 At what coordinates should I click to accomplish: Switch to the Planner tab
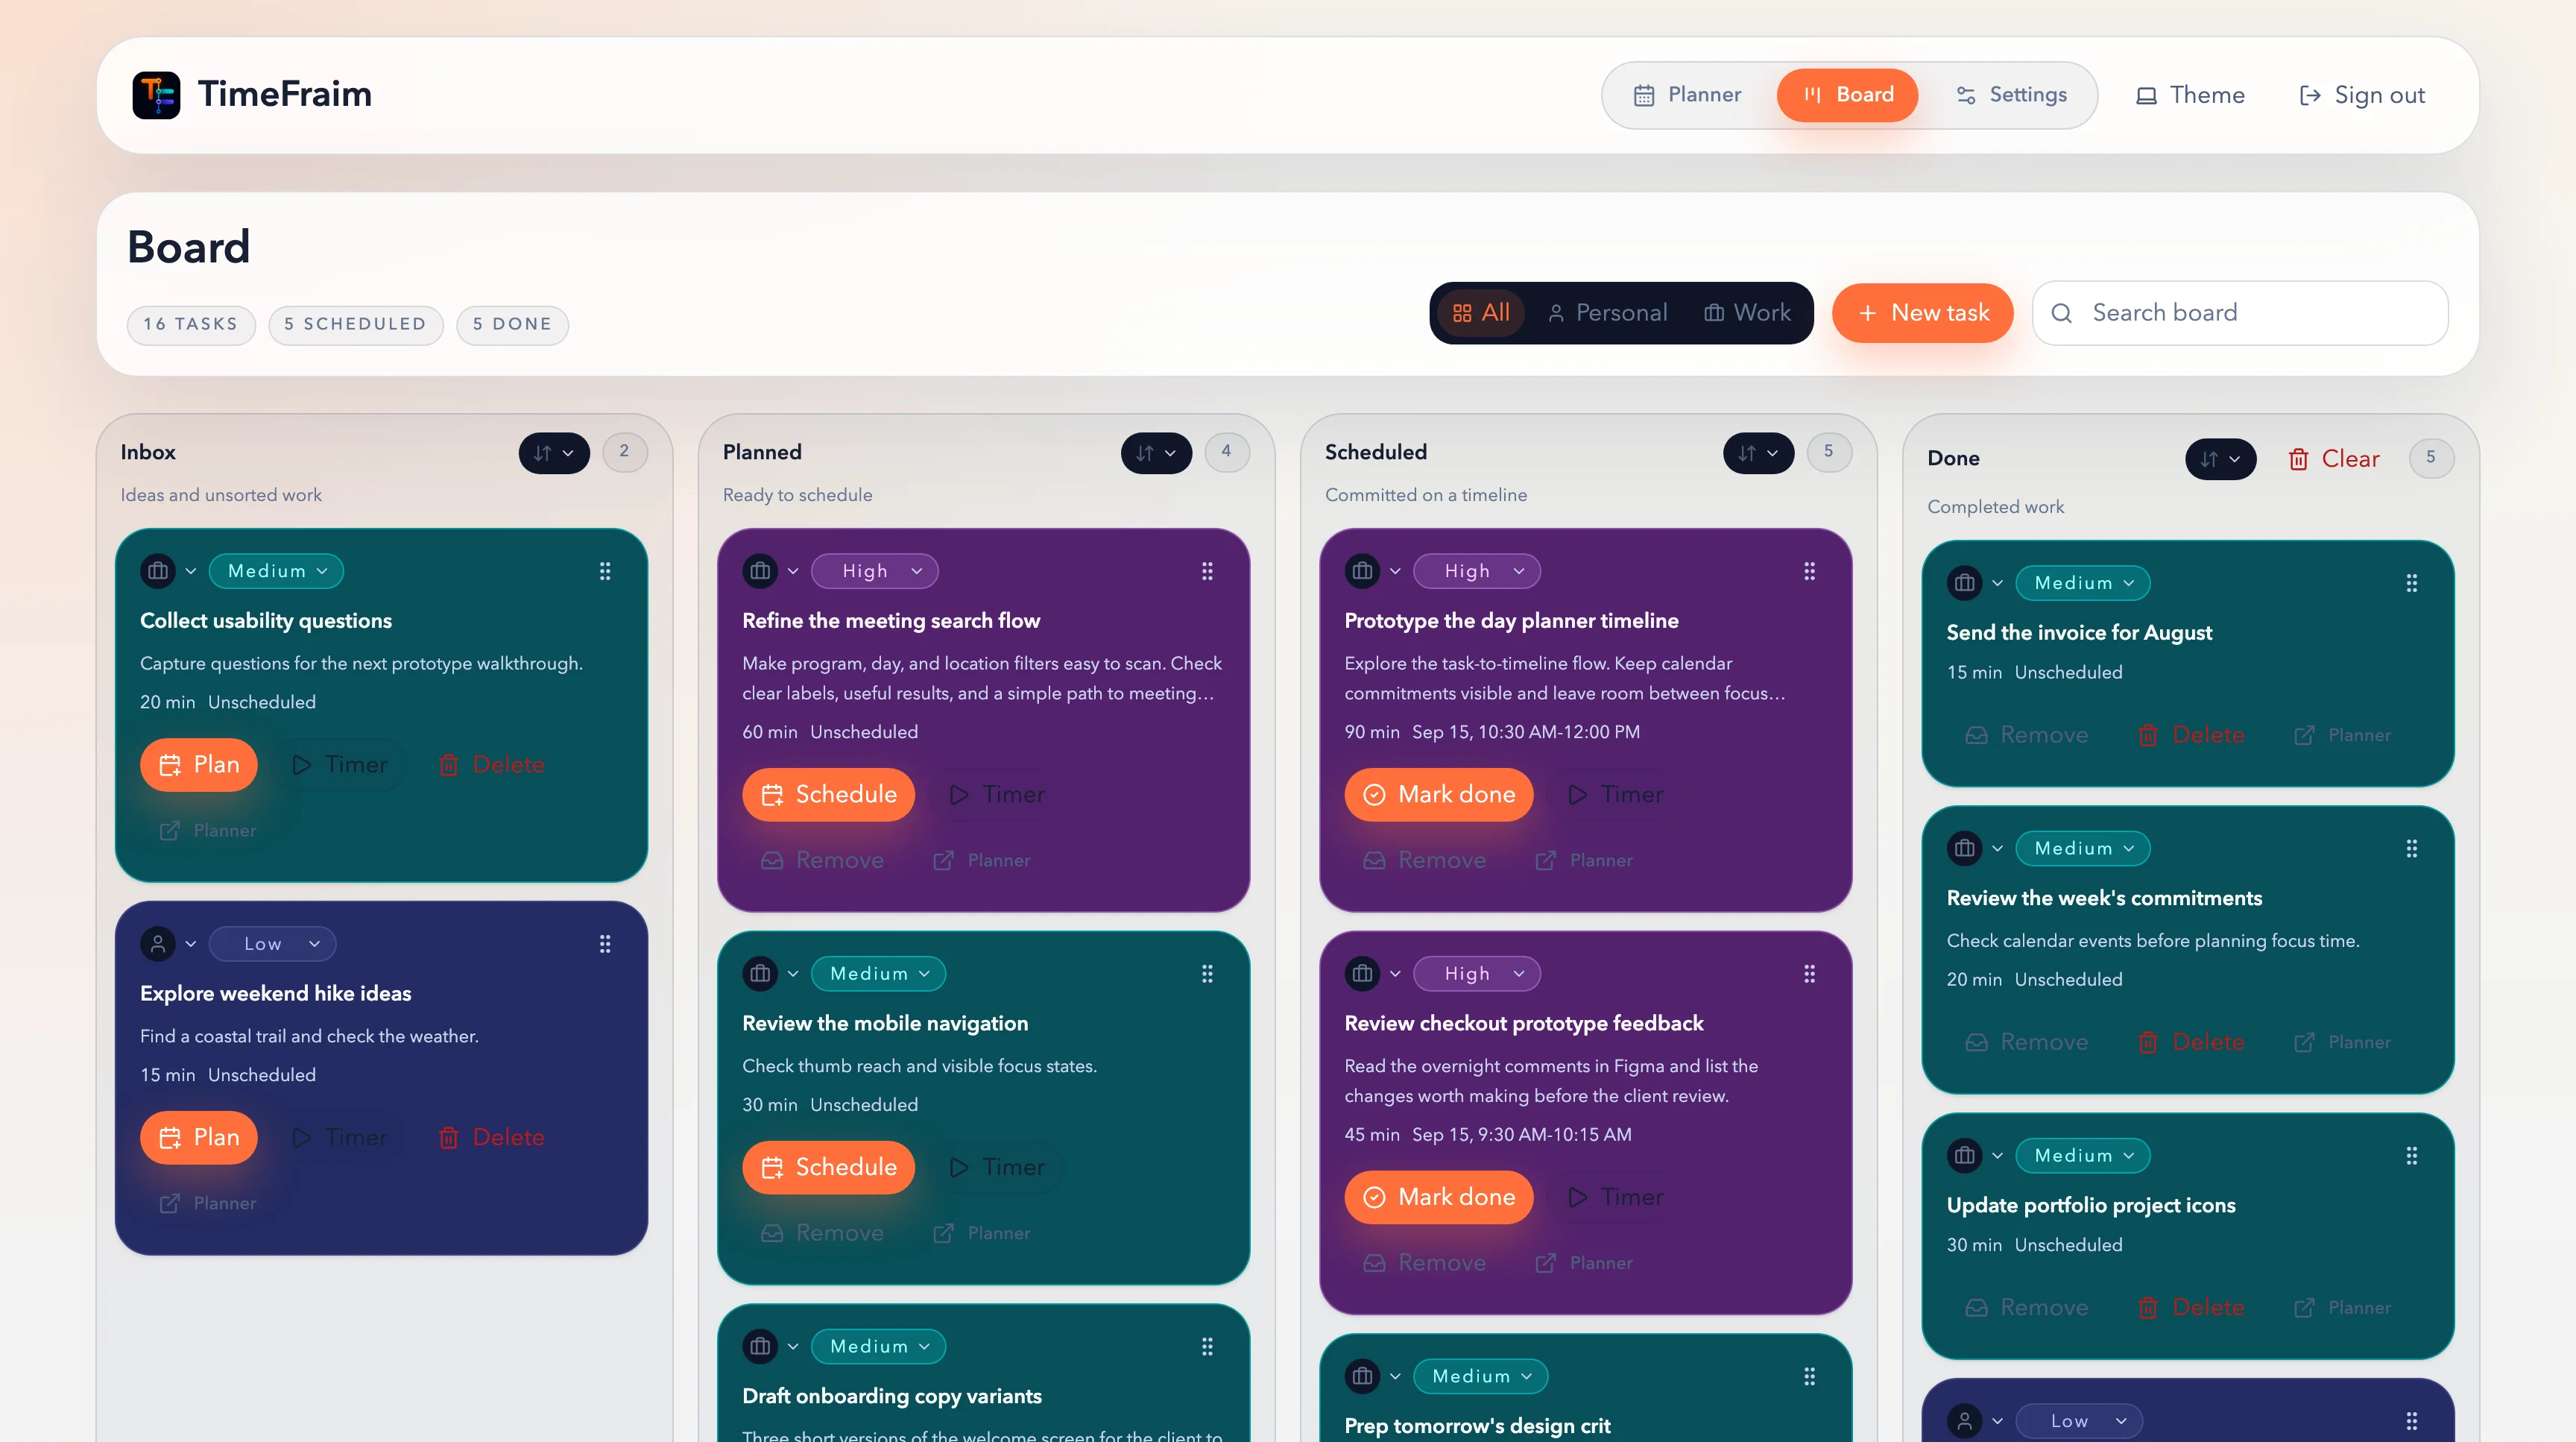point(1687,95)
